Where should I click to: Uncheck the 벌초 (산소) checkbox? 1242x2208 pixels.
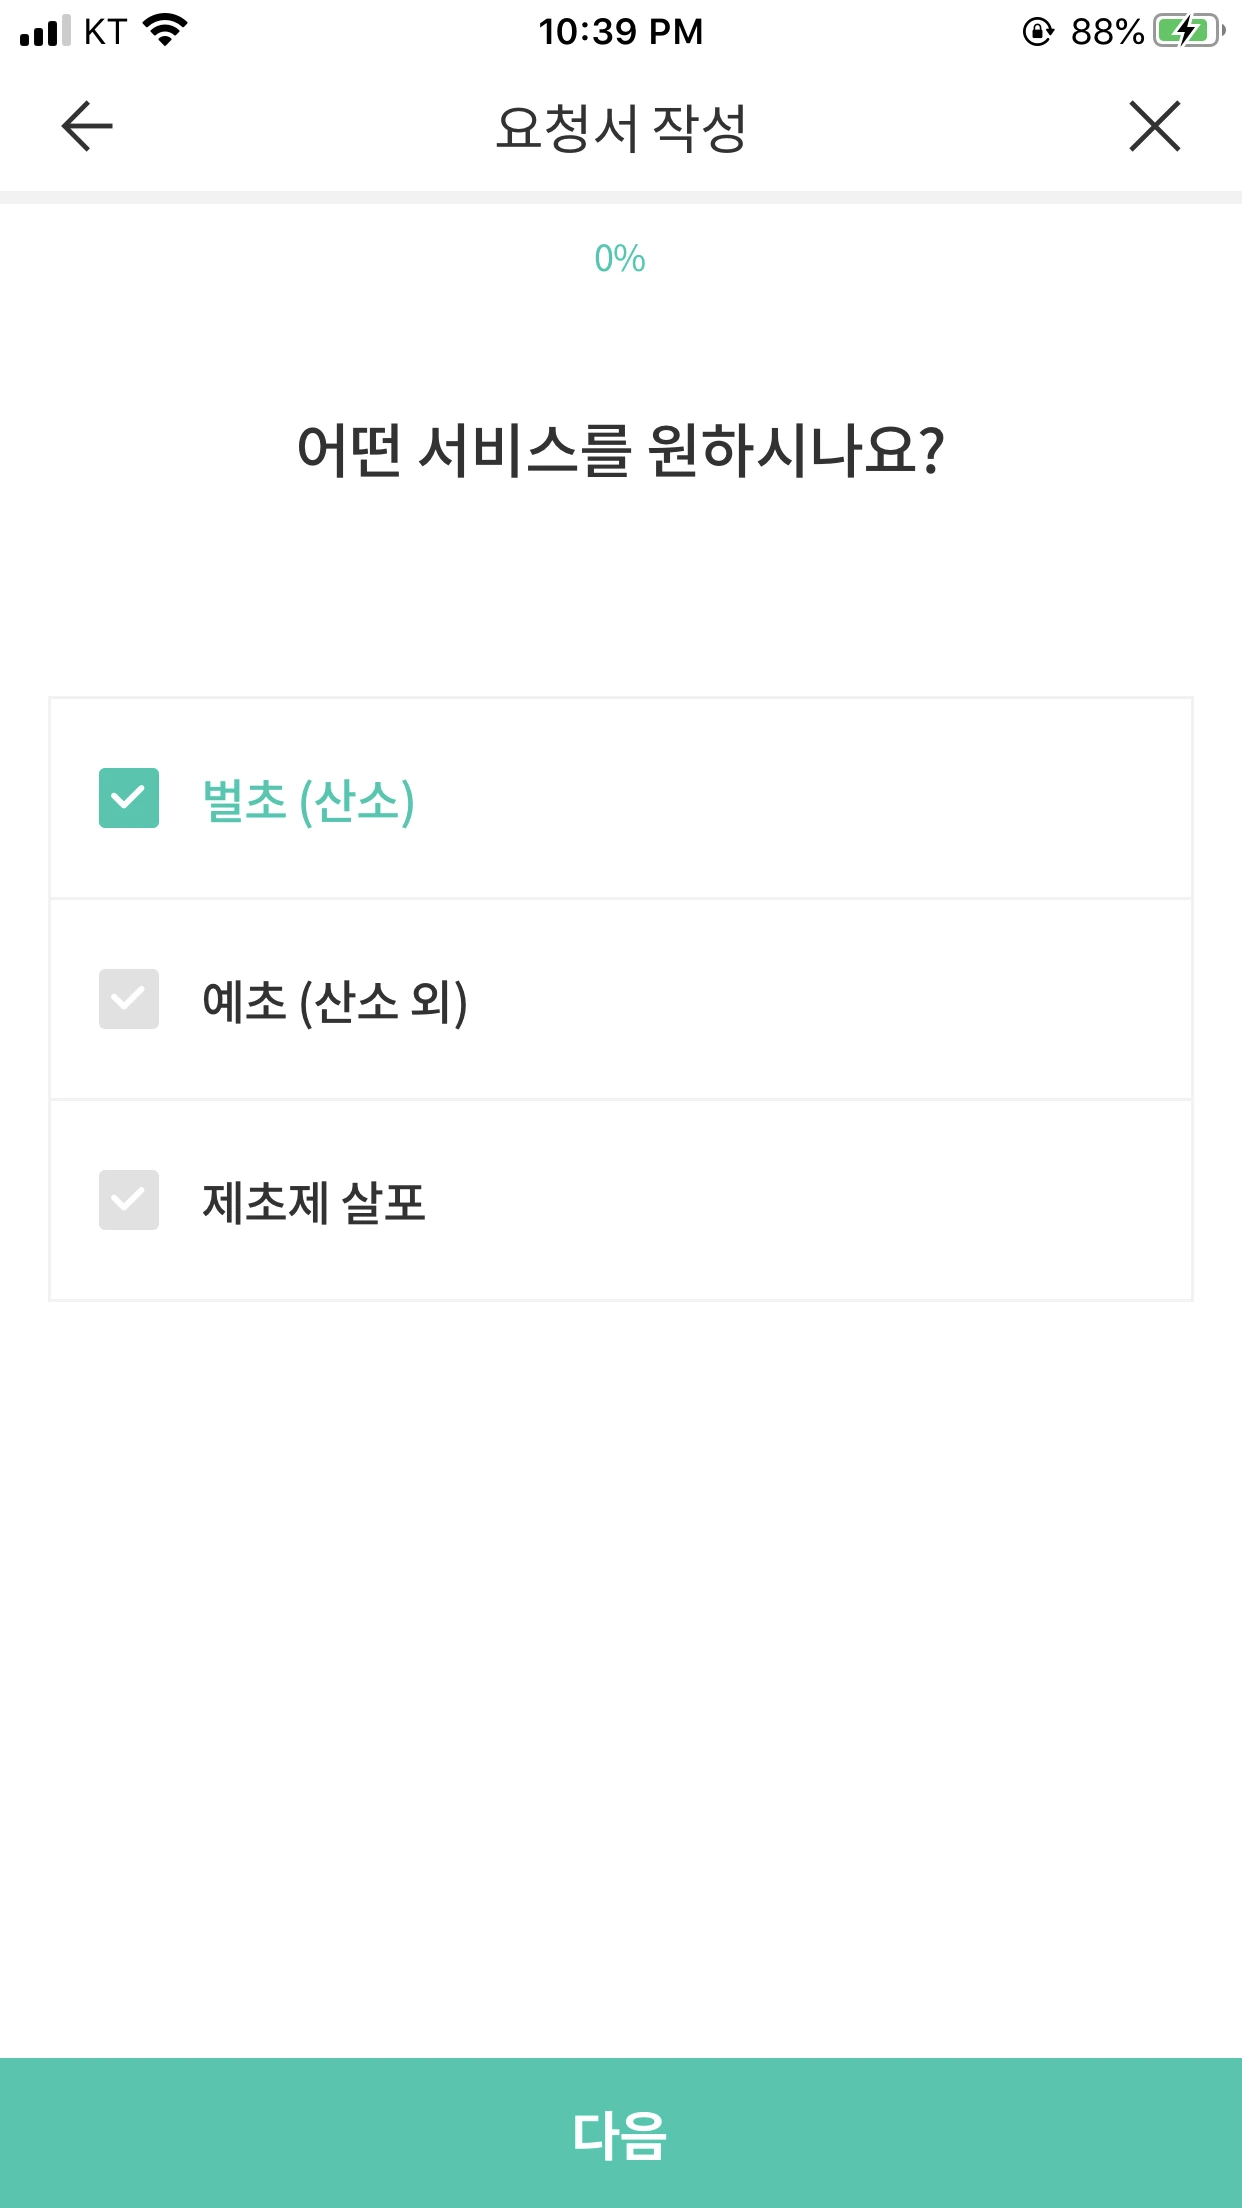[129, 798]
